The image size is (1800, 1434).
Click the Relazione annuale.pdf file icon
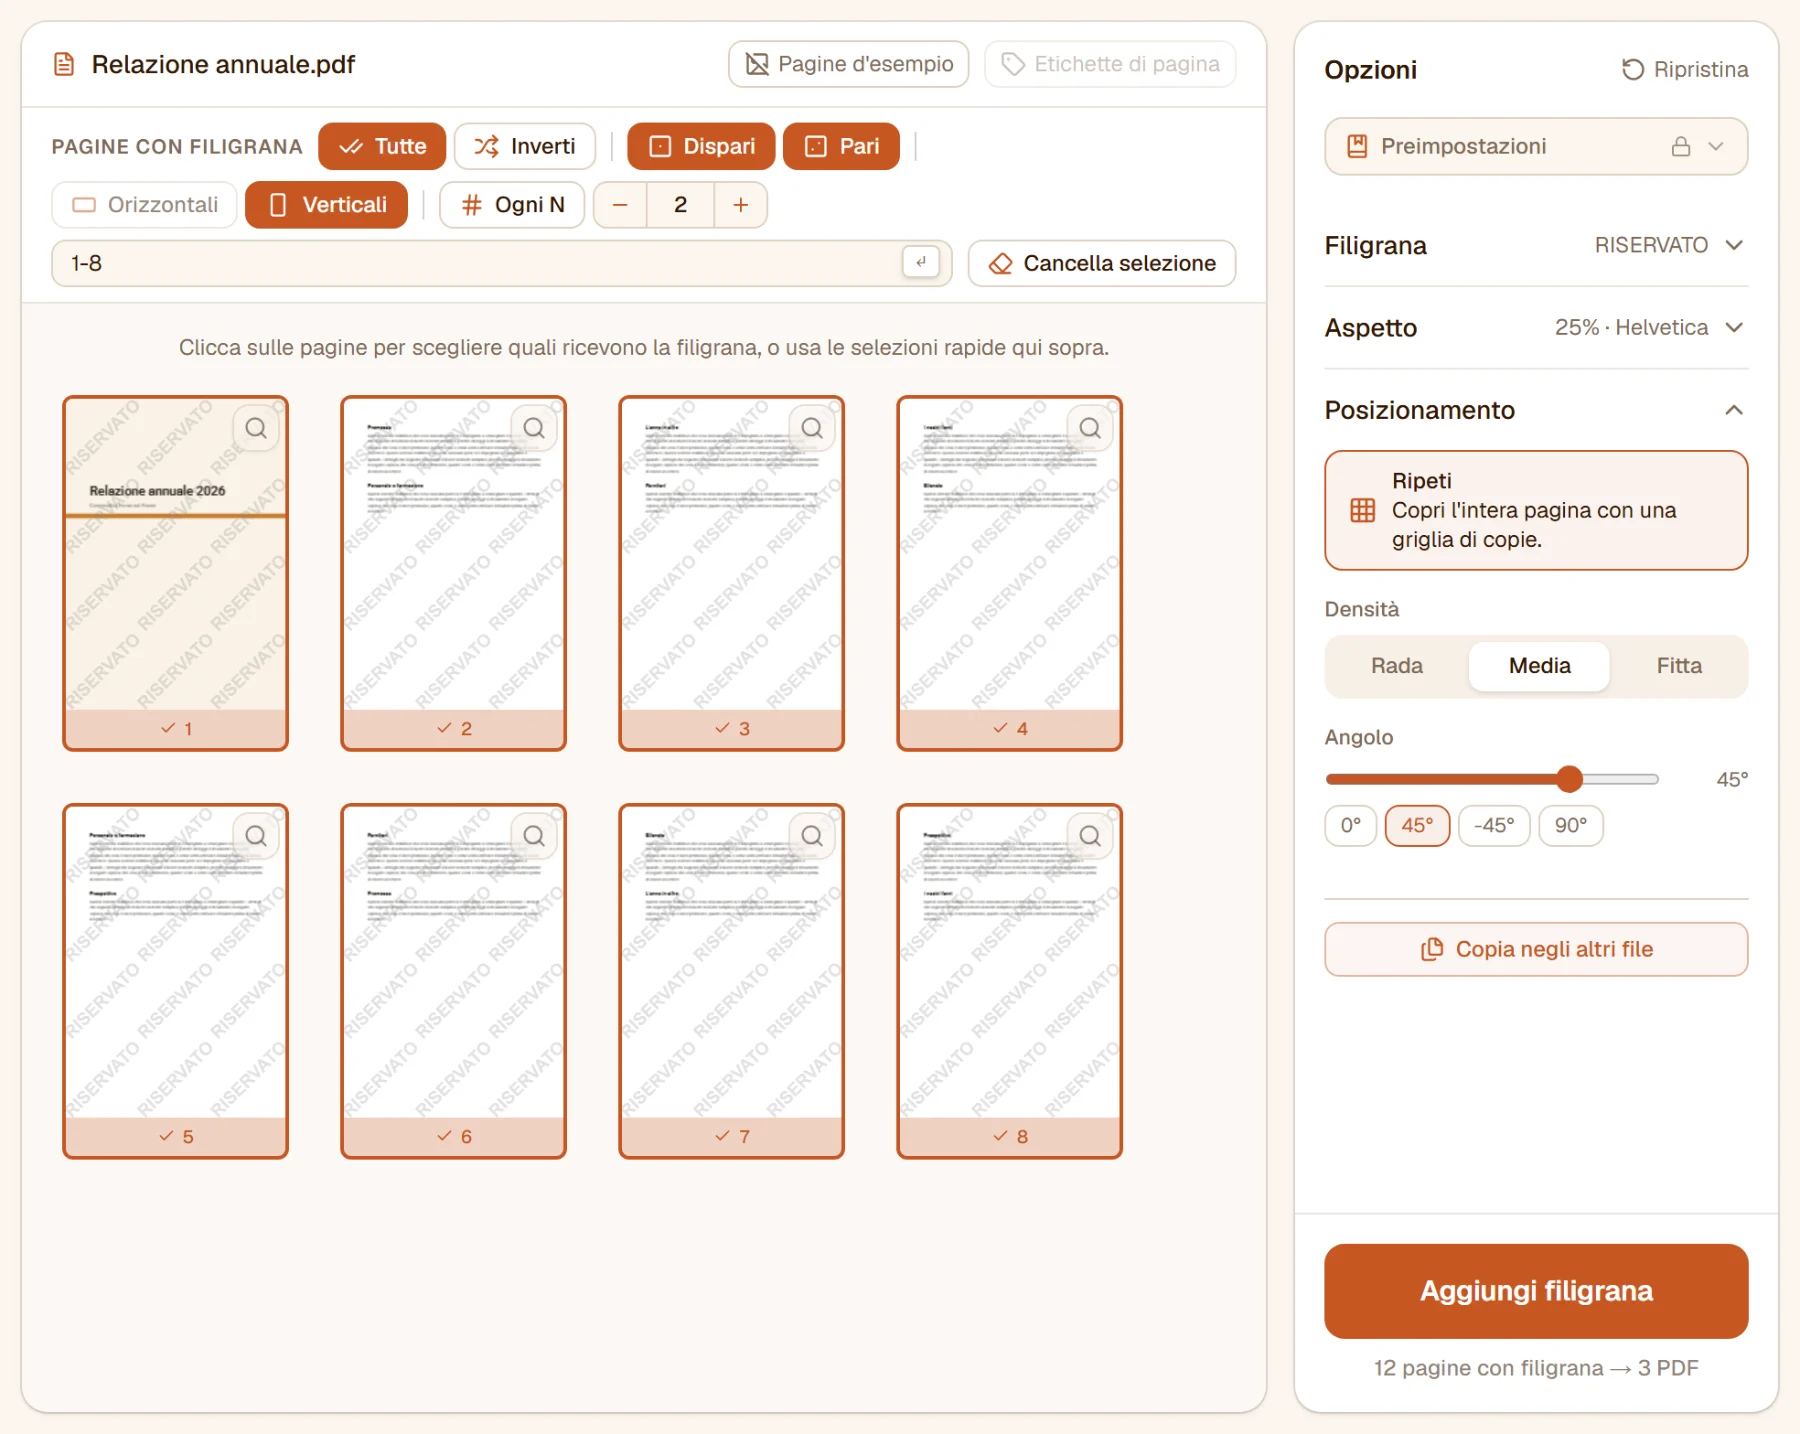[x=64, y=64]
